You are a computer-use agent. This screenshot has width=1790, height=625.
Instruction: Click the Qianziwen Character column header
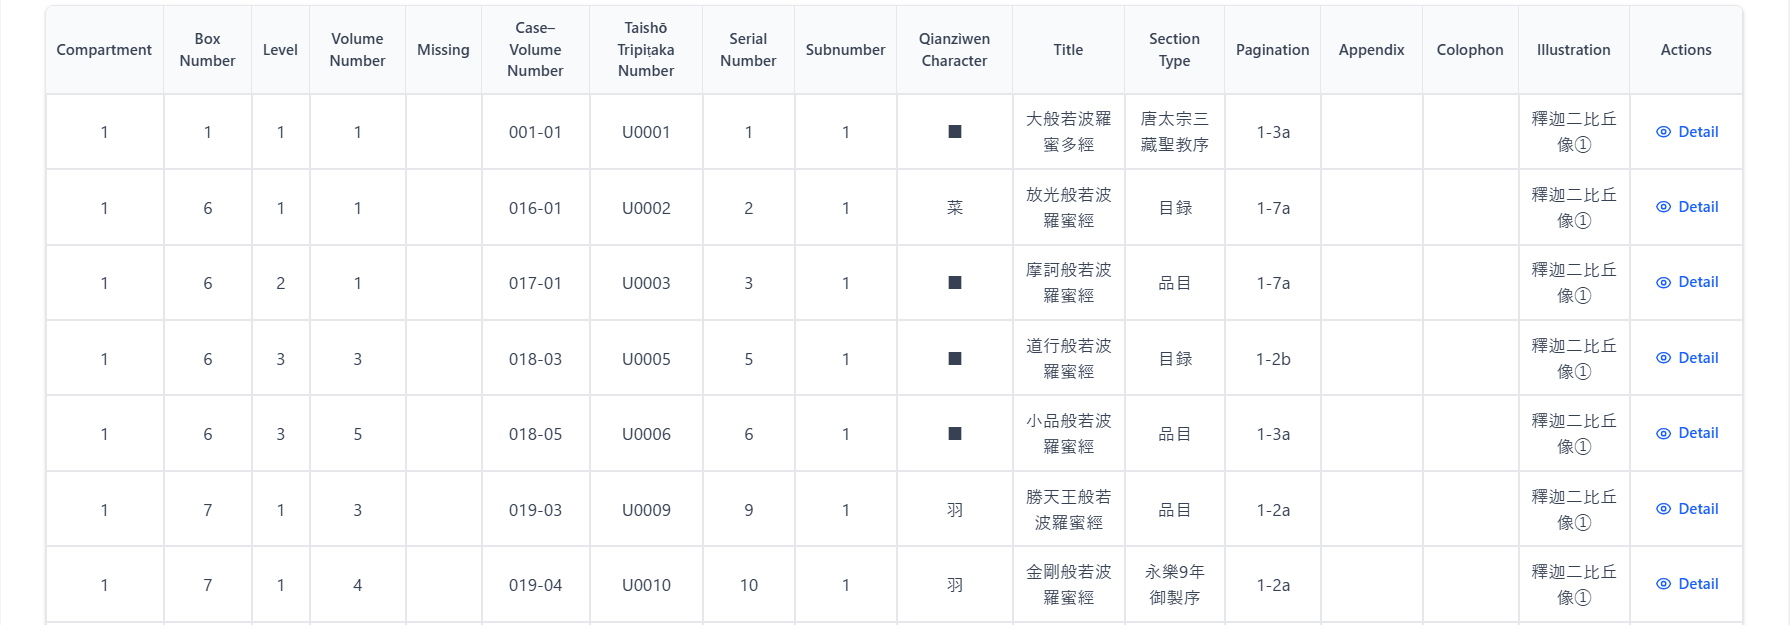coord(954,50)
